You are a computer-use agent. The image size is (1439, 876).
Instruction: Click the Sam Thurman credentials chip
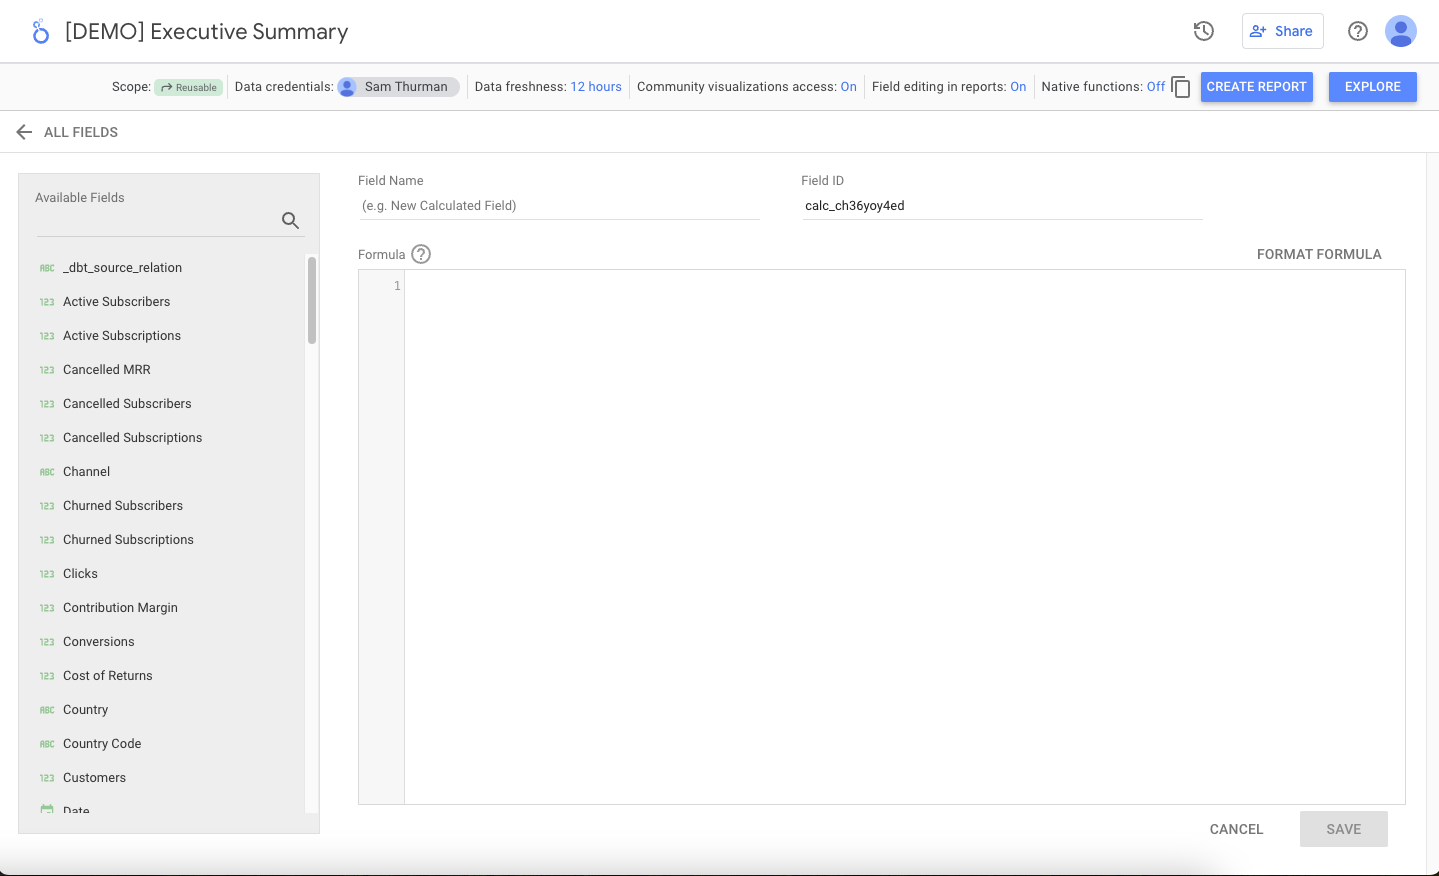398,87
